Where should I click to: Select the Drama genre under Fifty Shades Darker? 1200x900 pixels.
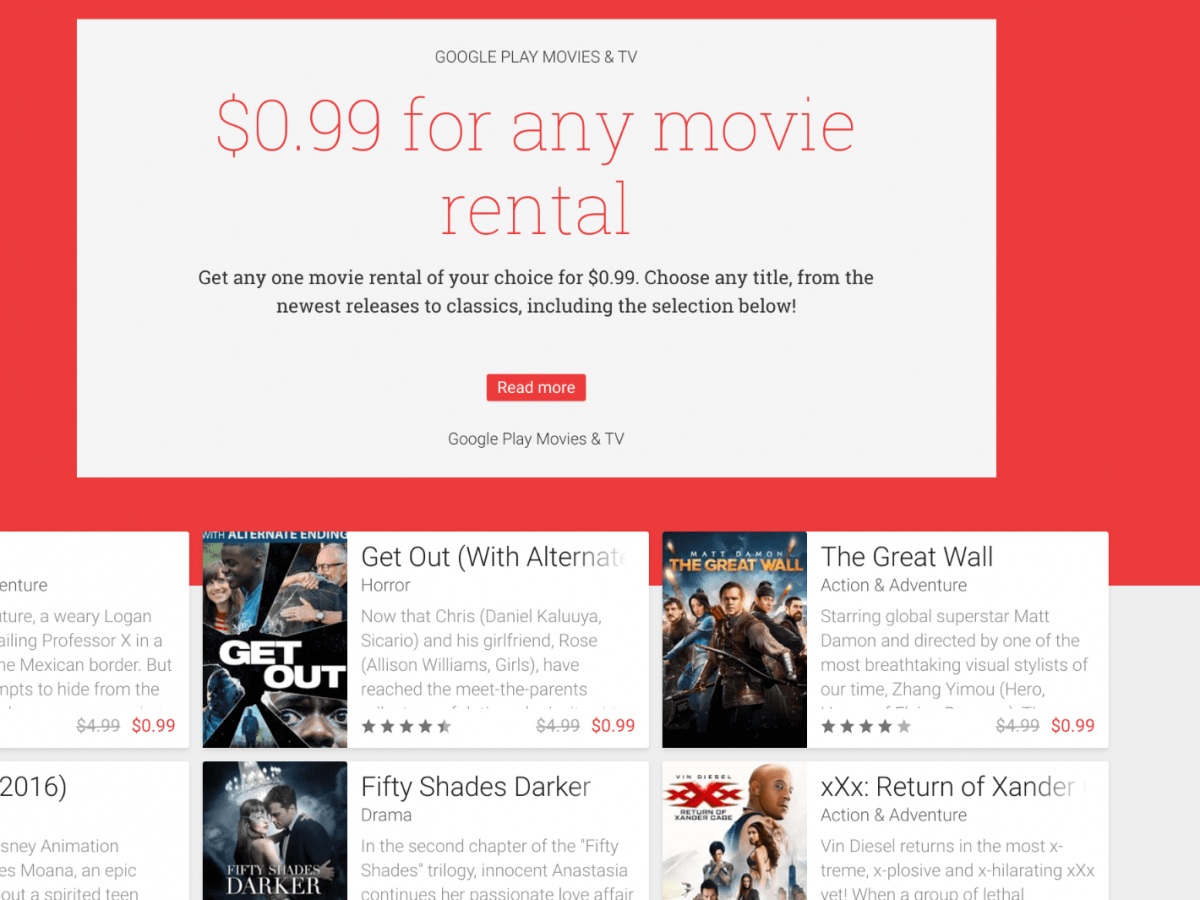point(386,815)
